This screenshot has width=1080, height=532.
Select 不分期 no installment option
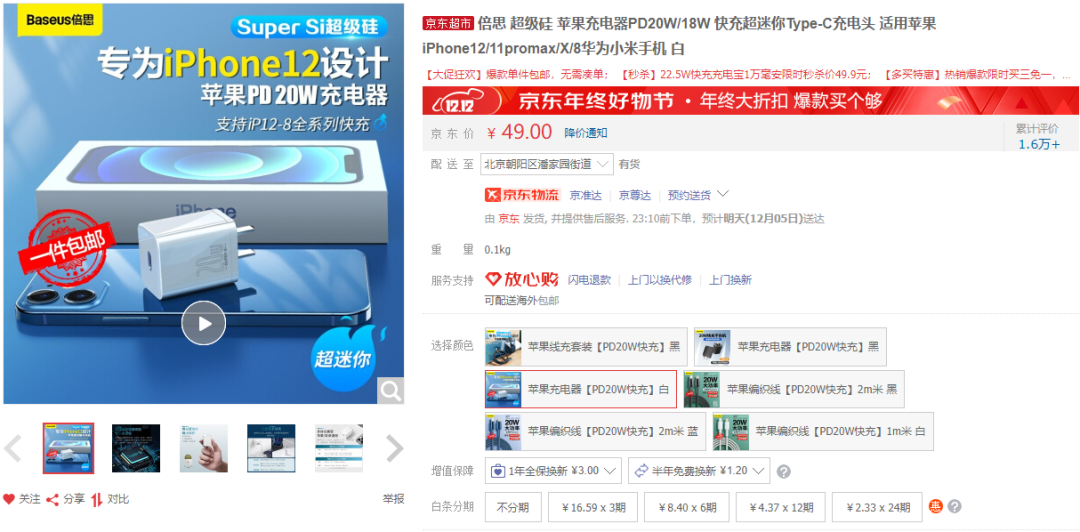[513, 507]
